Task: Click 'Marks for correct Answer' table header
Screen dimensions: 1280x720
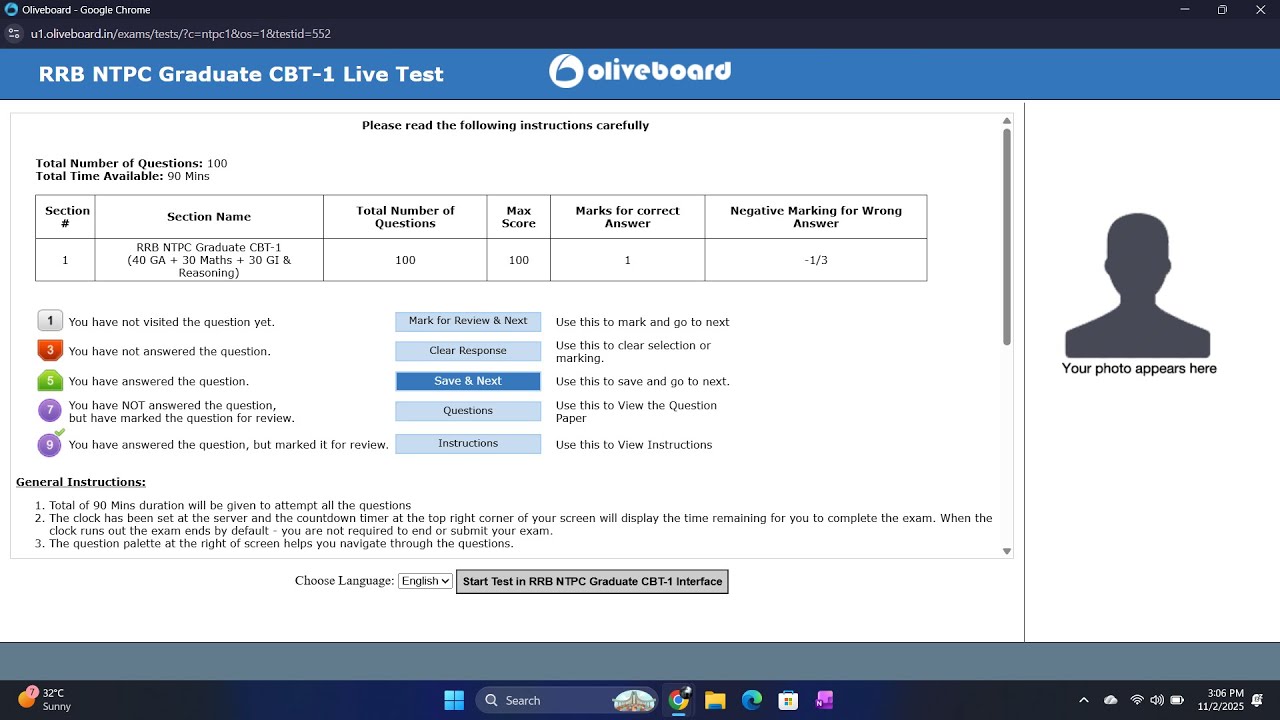Action: coord(627,217)
